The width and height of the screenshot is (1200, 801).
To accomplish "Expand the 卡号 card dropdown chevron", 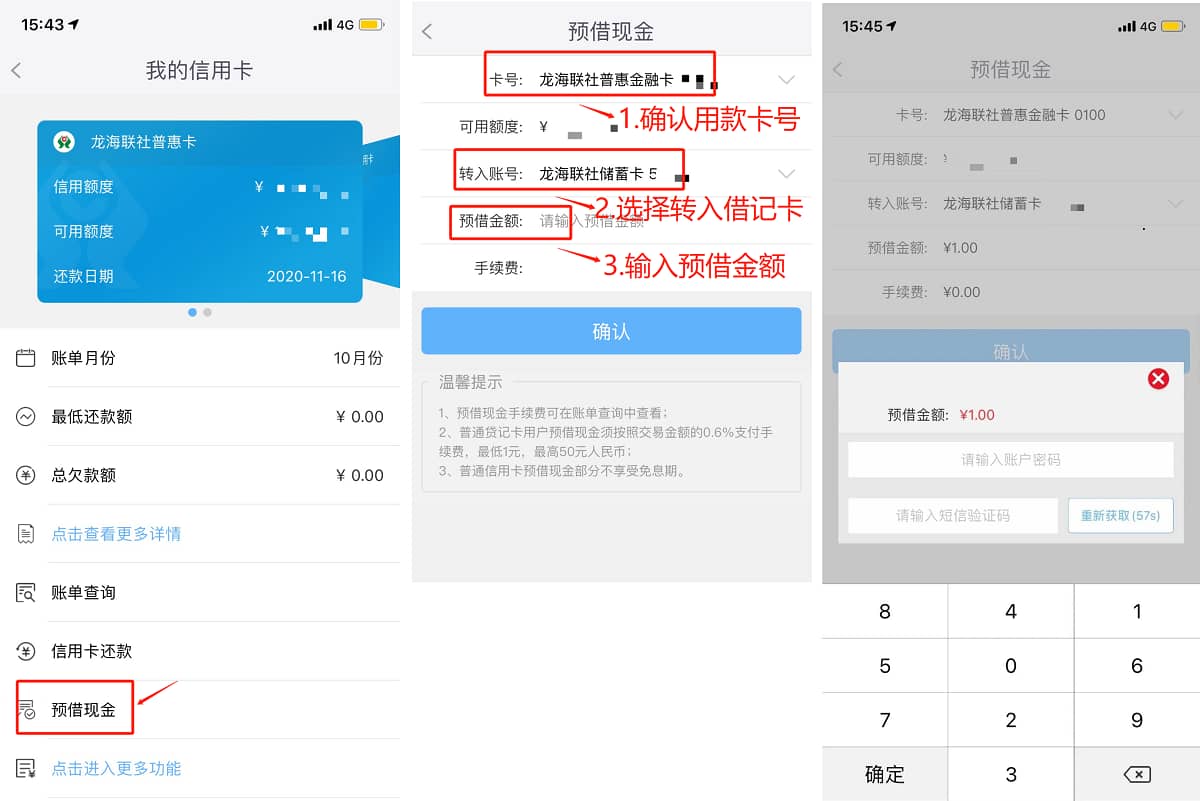I will click(x=786, y=80).
